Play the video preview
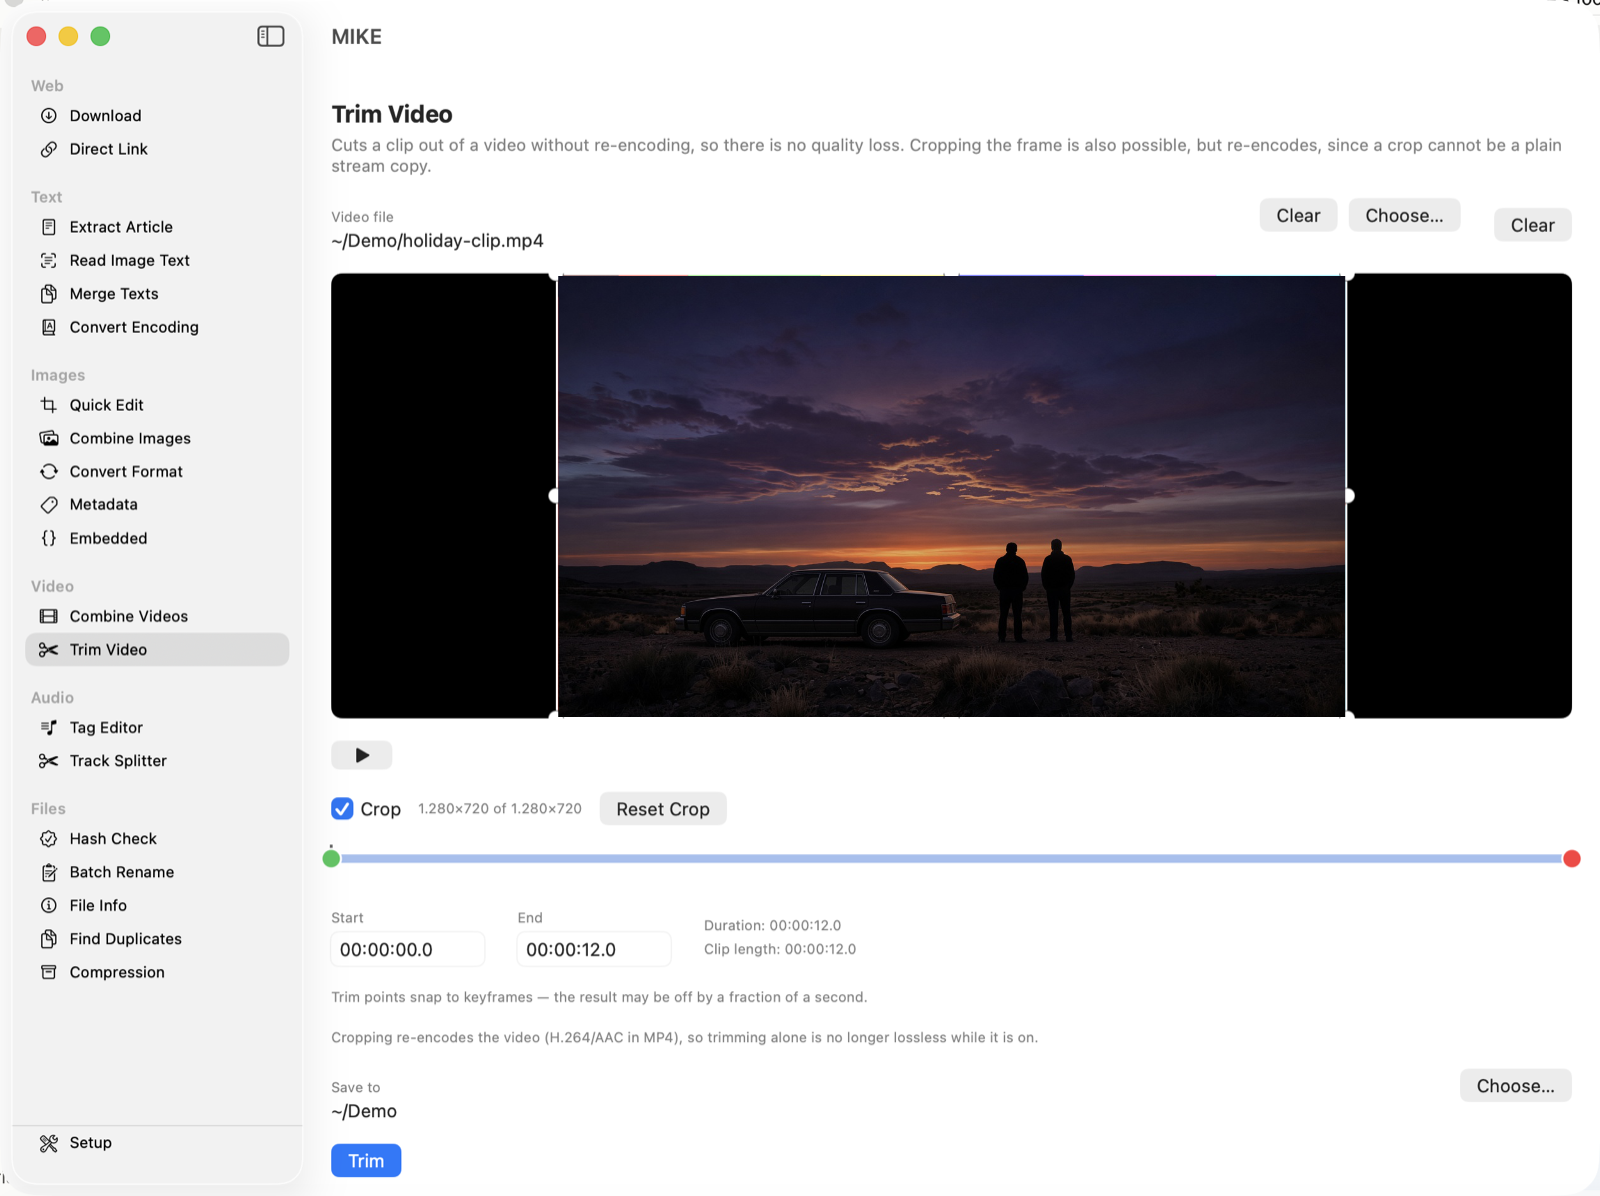Image resolution: width=1600 pixels, height=1196 pixels. tap(362, 755)
